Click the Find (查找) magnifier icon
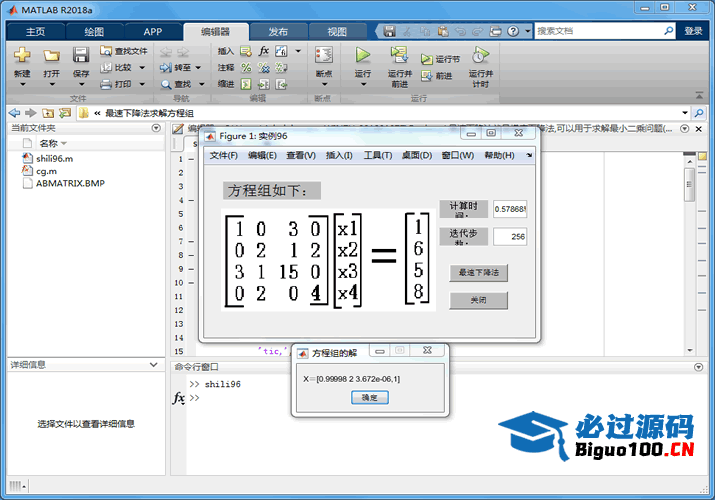This screenshot has width=715, height=500. (x=166, y=84)
